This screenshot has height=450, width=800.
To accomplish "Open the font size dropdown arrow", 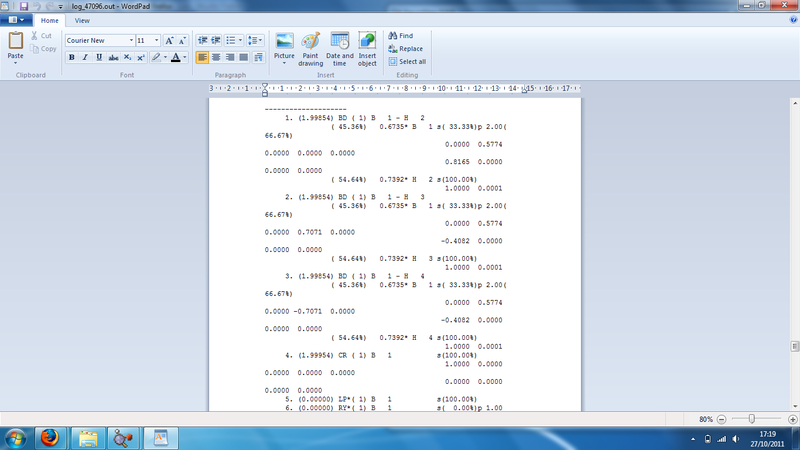I will click(x=156, y=40).
